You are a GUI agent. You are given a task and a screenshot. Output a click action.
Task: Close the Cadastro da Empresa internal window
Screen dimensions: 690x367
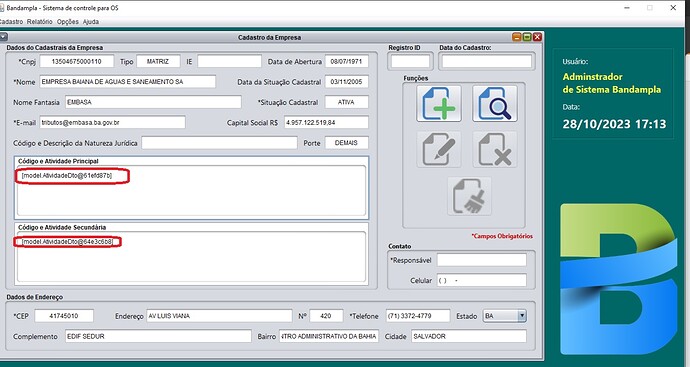(537, 37)
